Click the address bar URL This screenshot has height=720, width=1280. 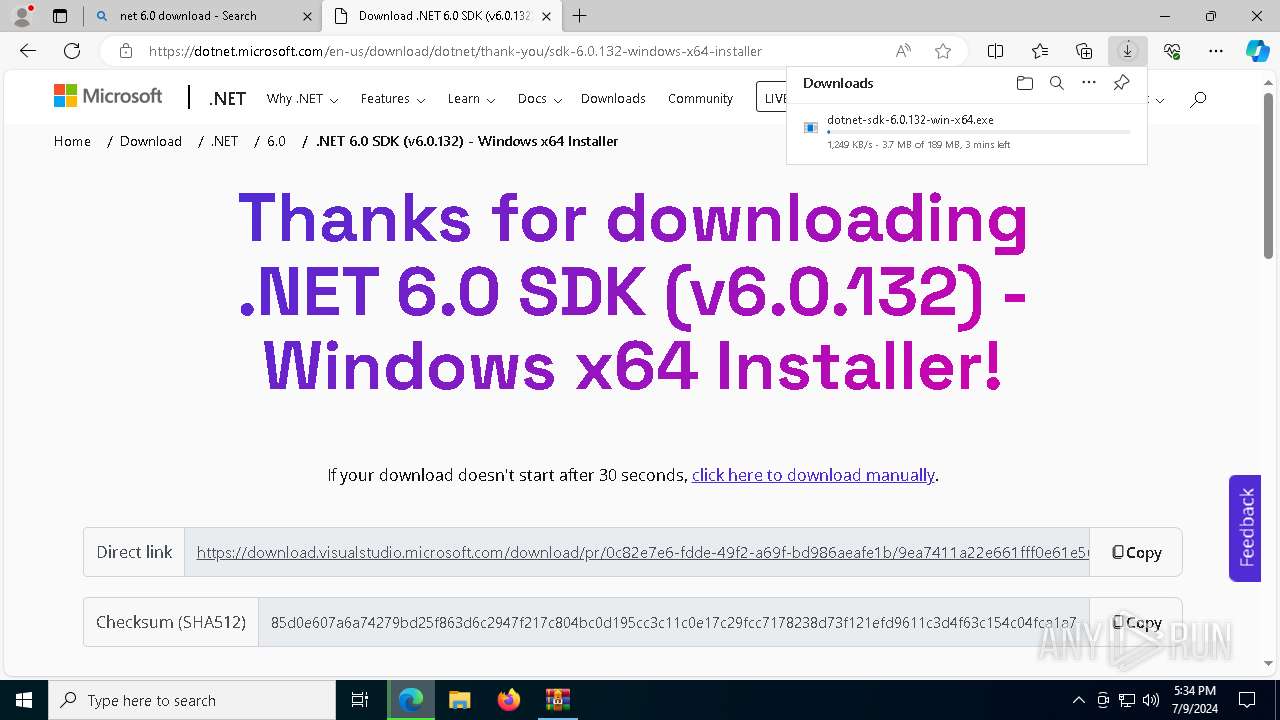(x=455, y=51)
